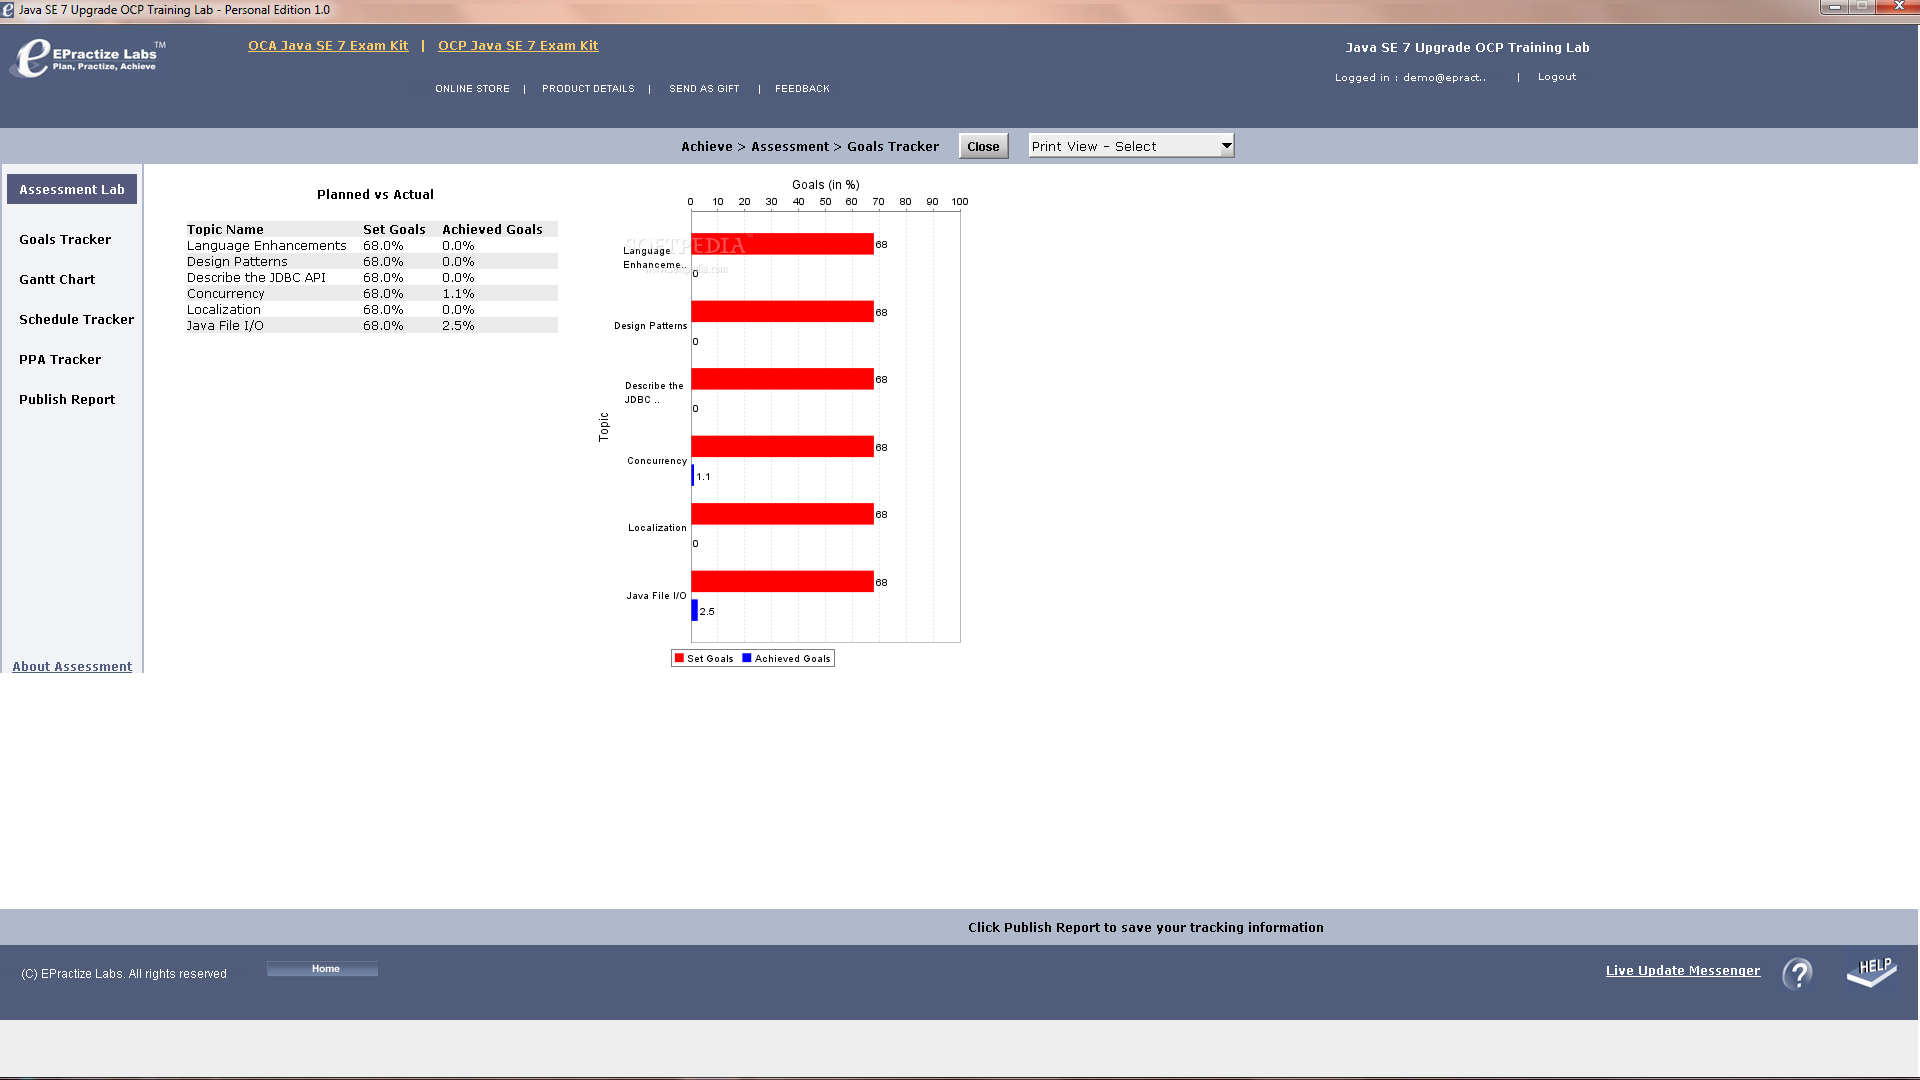
Task: Click Logout
Action: pos(1557,77)
